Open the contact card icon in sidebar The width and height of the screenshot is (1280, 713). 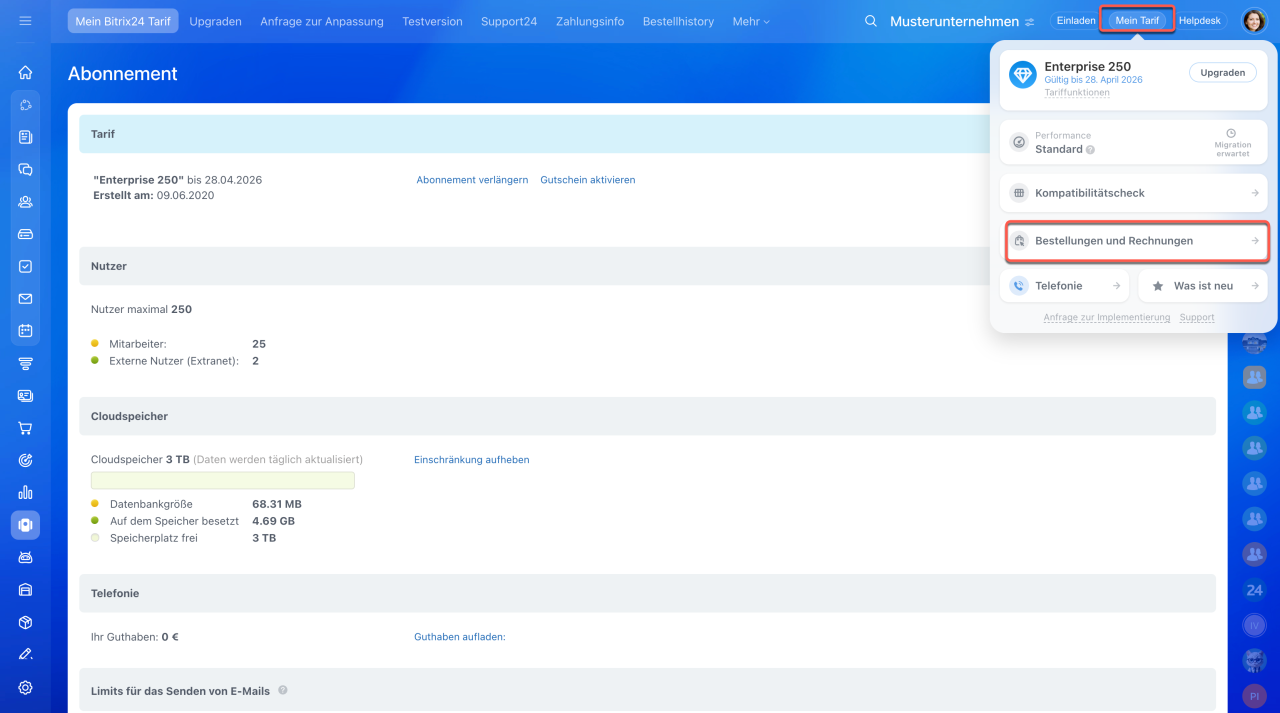click(25, 396)
